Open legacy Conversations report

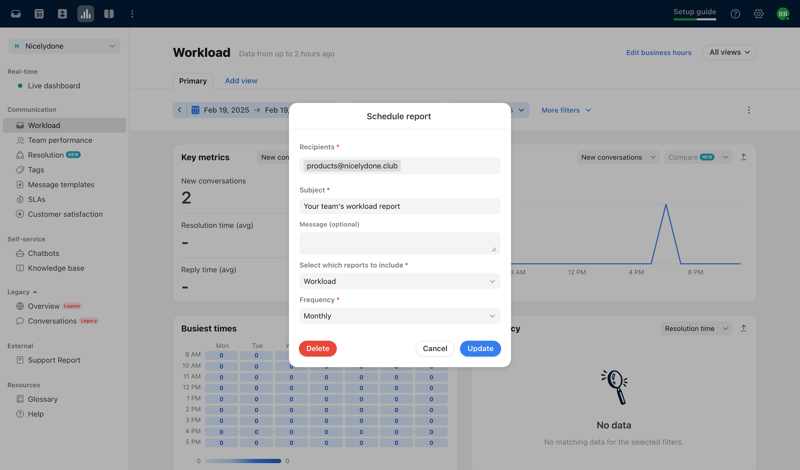point(52,321)
